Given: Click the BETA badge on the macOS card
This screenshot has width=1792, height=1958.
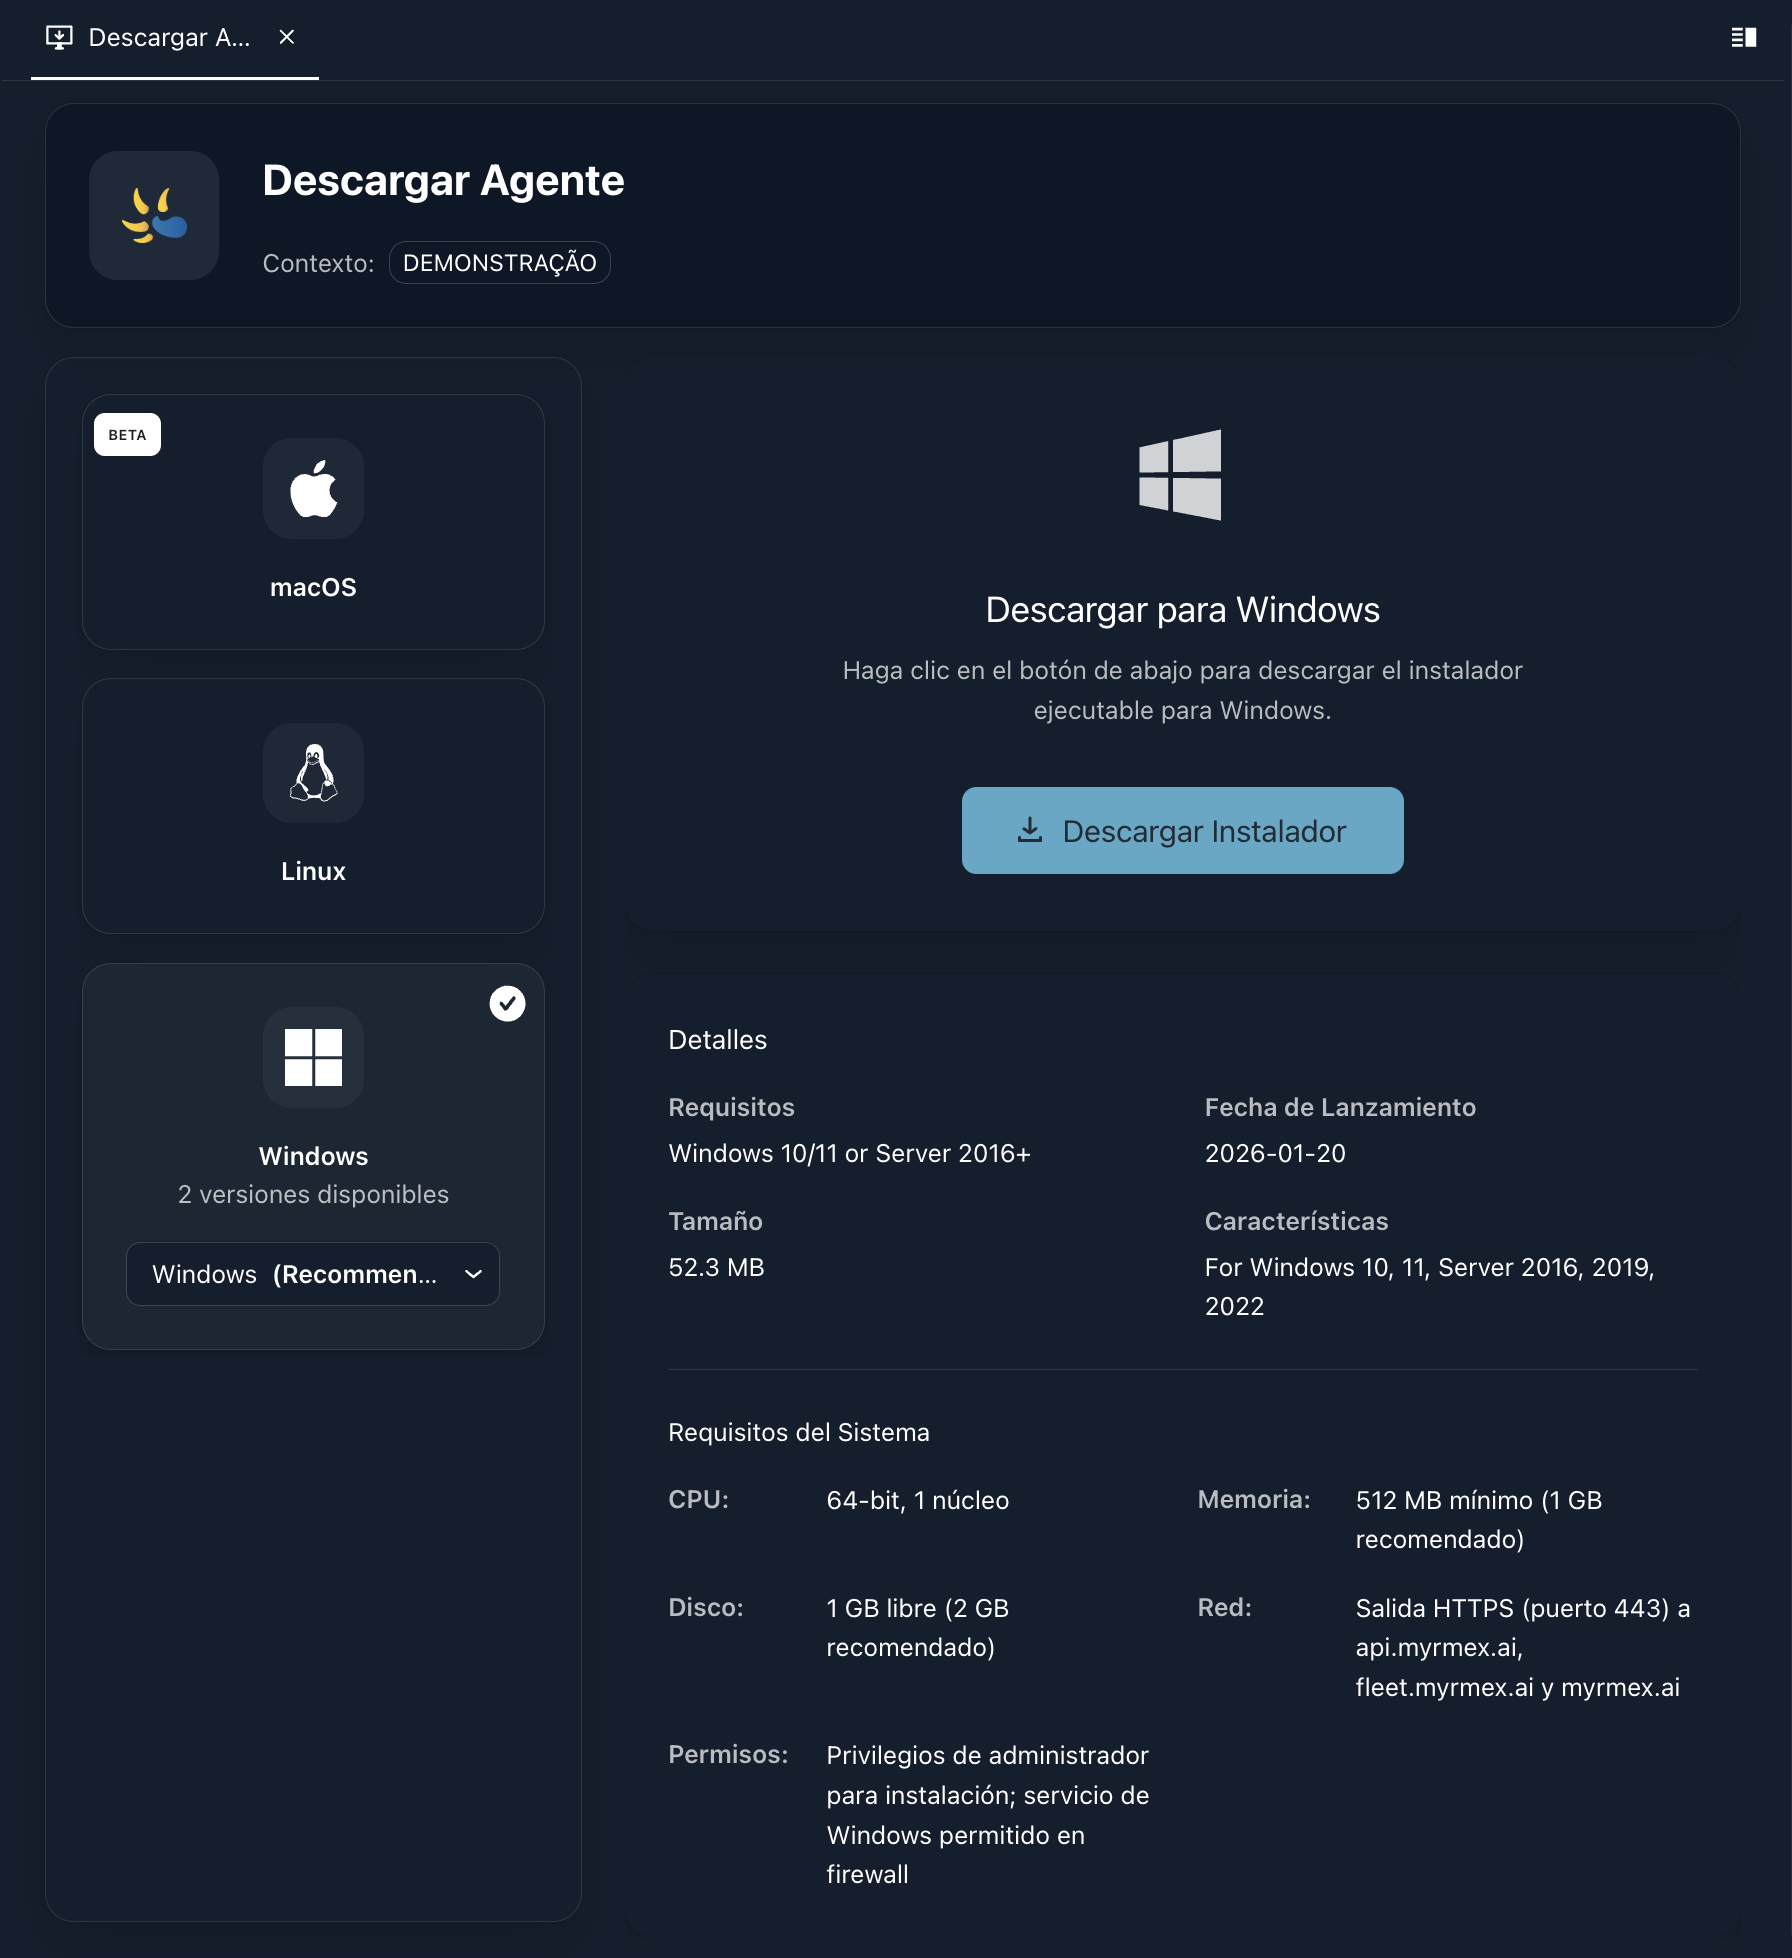Looking at the screenshot, I should (x=127, y=434).
